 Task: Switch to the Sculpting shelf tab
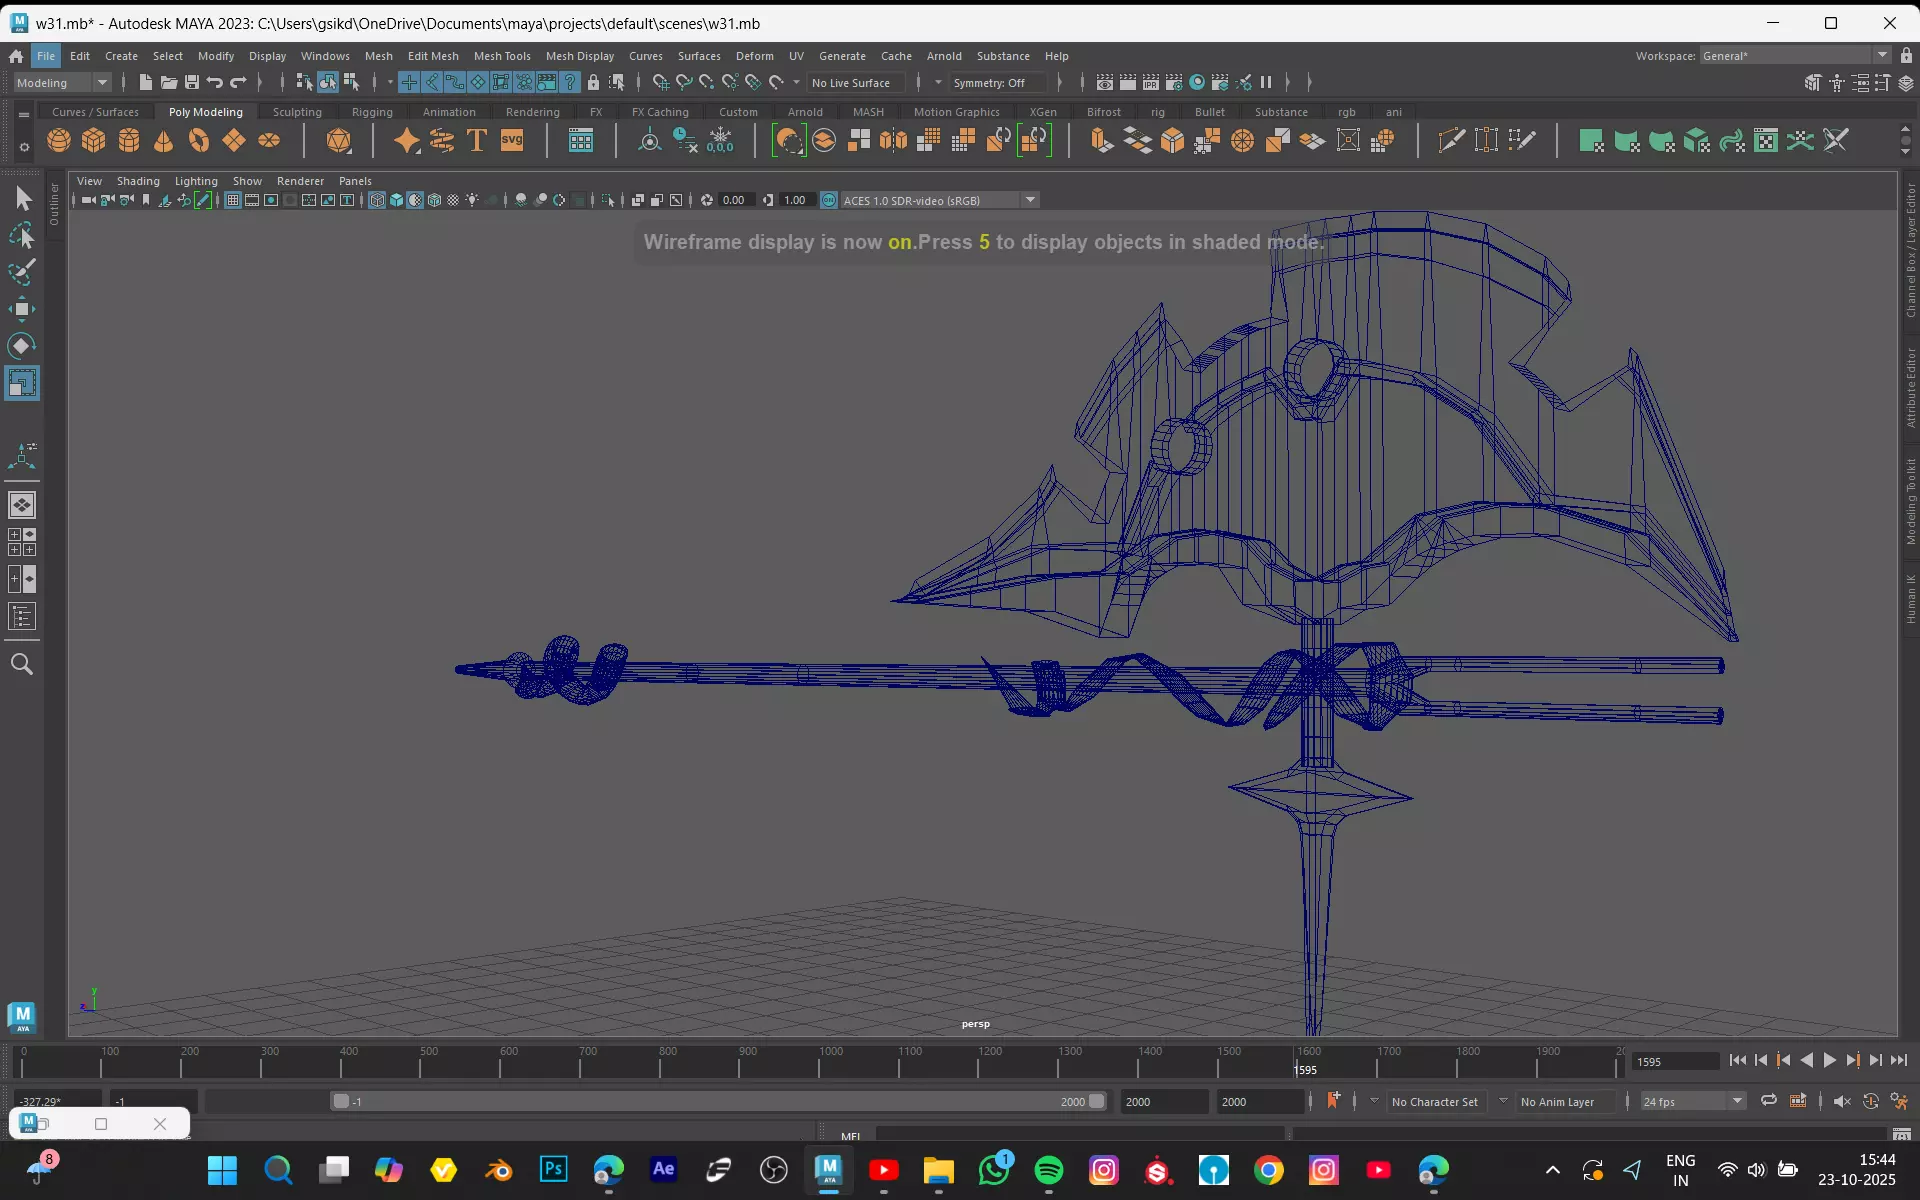(297, 112)
